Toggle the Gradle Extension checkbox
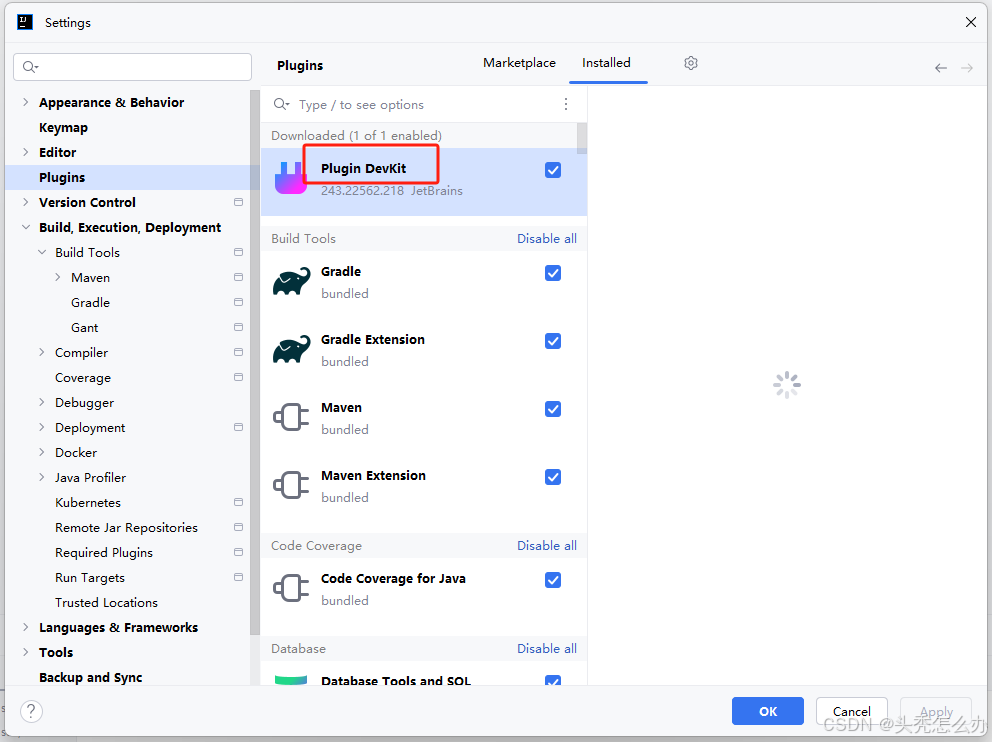The height and width of the screenshot is (742, 992). pyautogui.click(x=553, y=341)
